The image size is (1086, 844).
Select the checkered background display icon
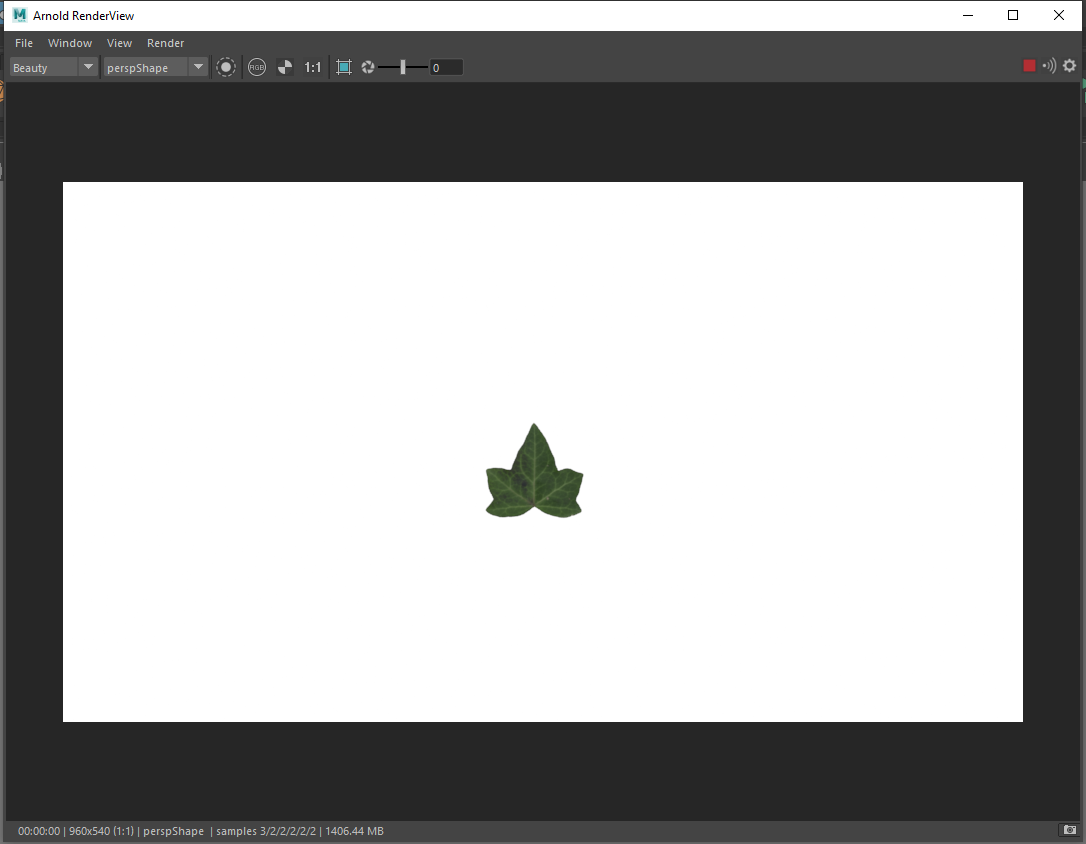[285, 67]
